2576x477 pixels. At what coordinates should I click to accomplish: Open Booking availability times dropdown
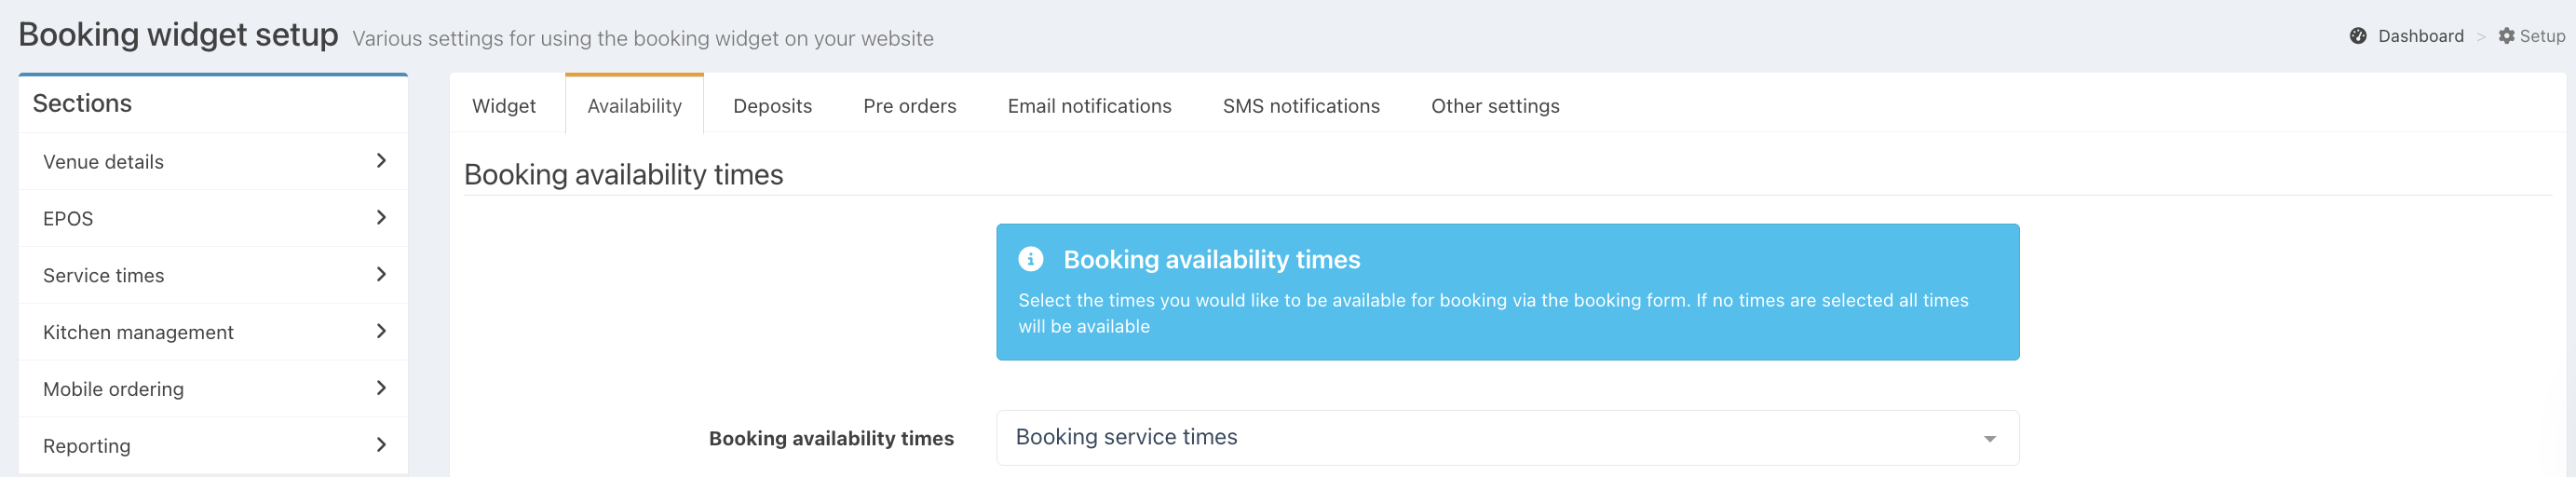click(1506, 438)
